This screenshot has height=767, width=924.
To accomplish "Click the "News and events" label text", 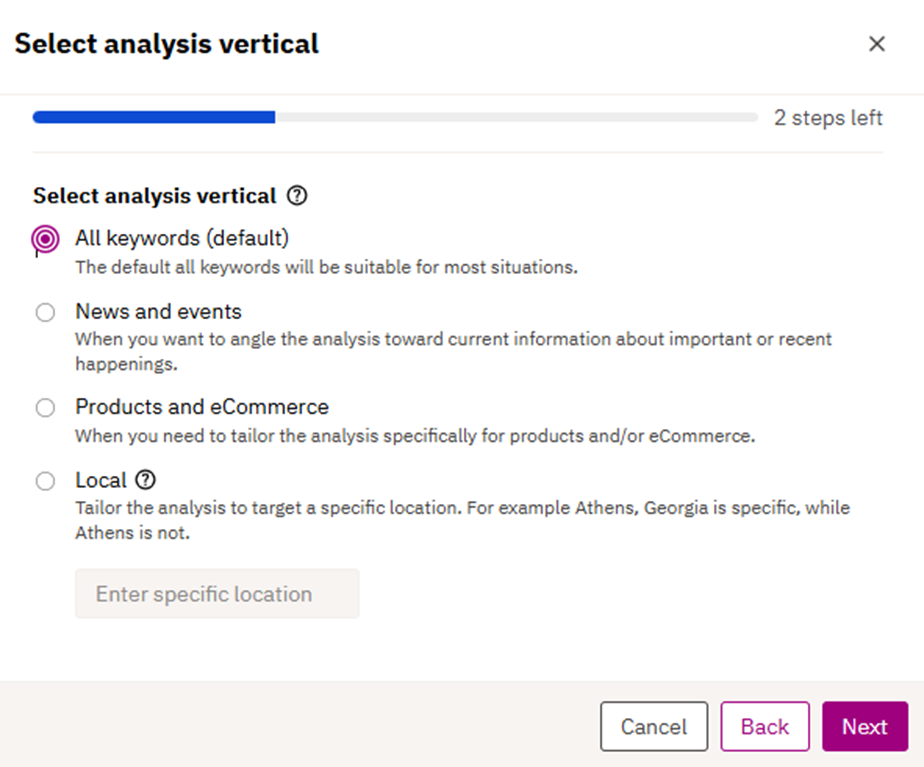I will click(158, 312).
